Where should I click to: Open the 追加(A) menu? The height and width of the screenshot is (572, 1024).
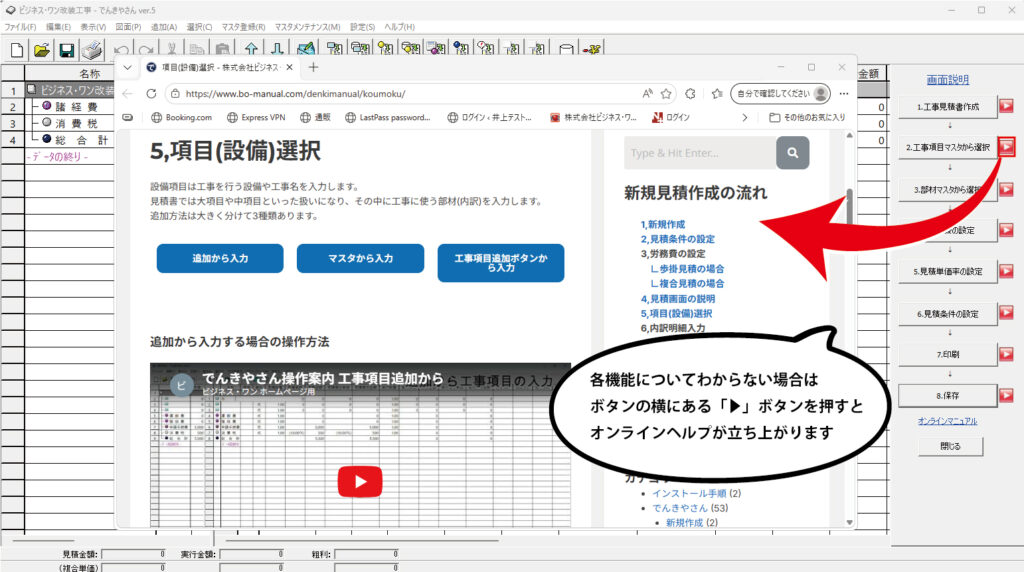(x=163, y=27)
